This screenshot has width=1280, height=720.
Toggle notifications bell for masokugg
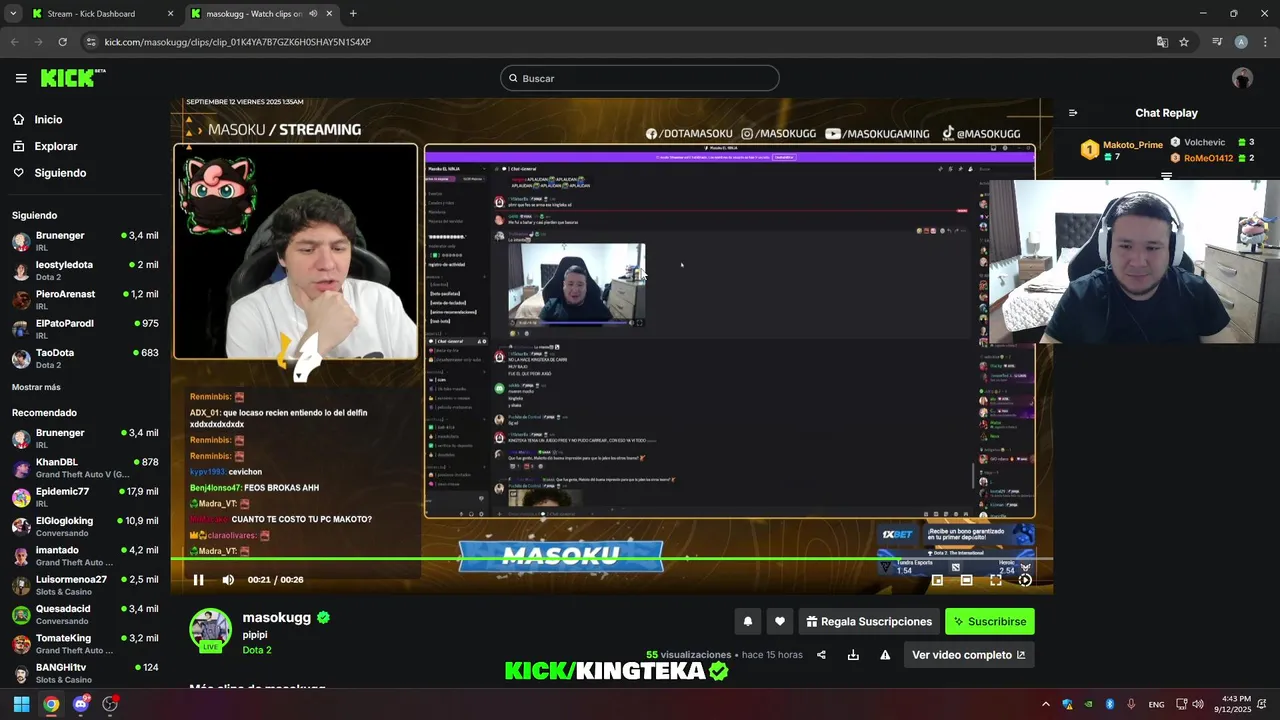(x=747, y=621)
